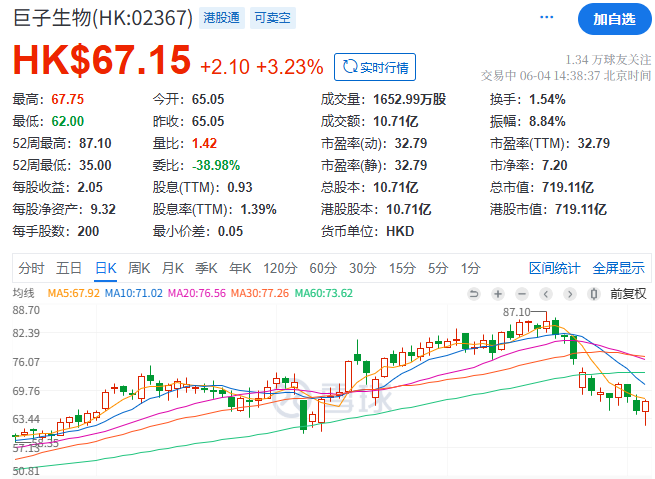Toggle candlestick display style icon
This screenshot has height=479, width=655.
point(594,294)
